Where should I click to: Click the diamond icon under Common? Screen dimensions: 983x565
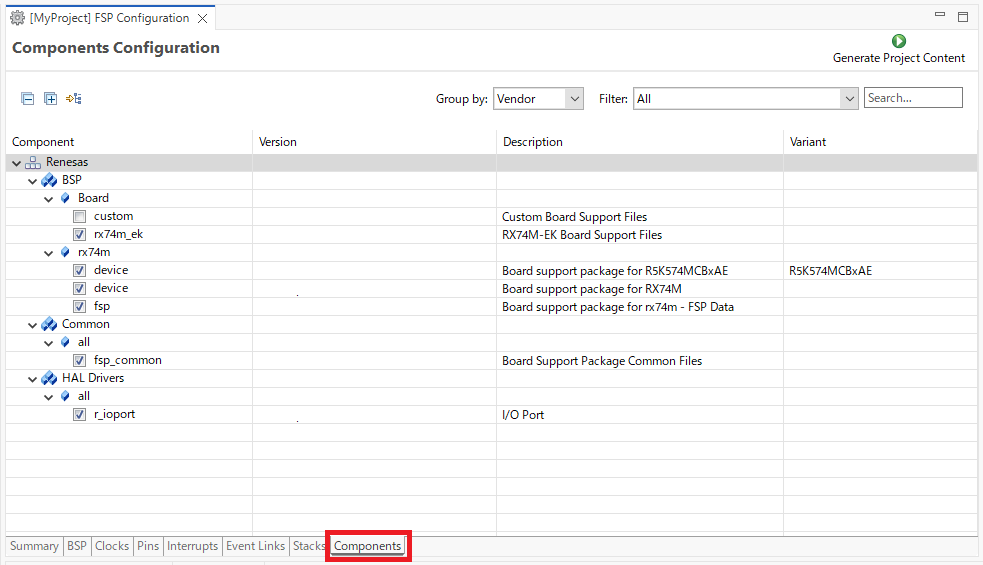pyautogui.click(x=65, y=342)
